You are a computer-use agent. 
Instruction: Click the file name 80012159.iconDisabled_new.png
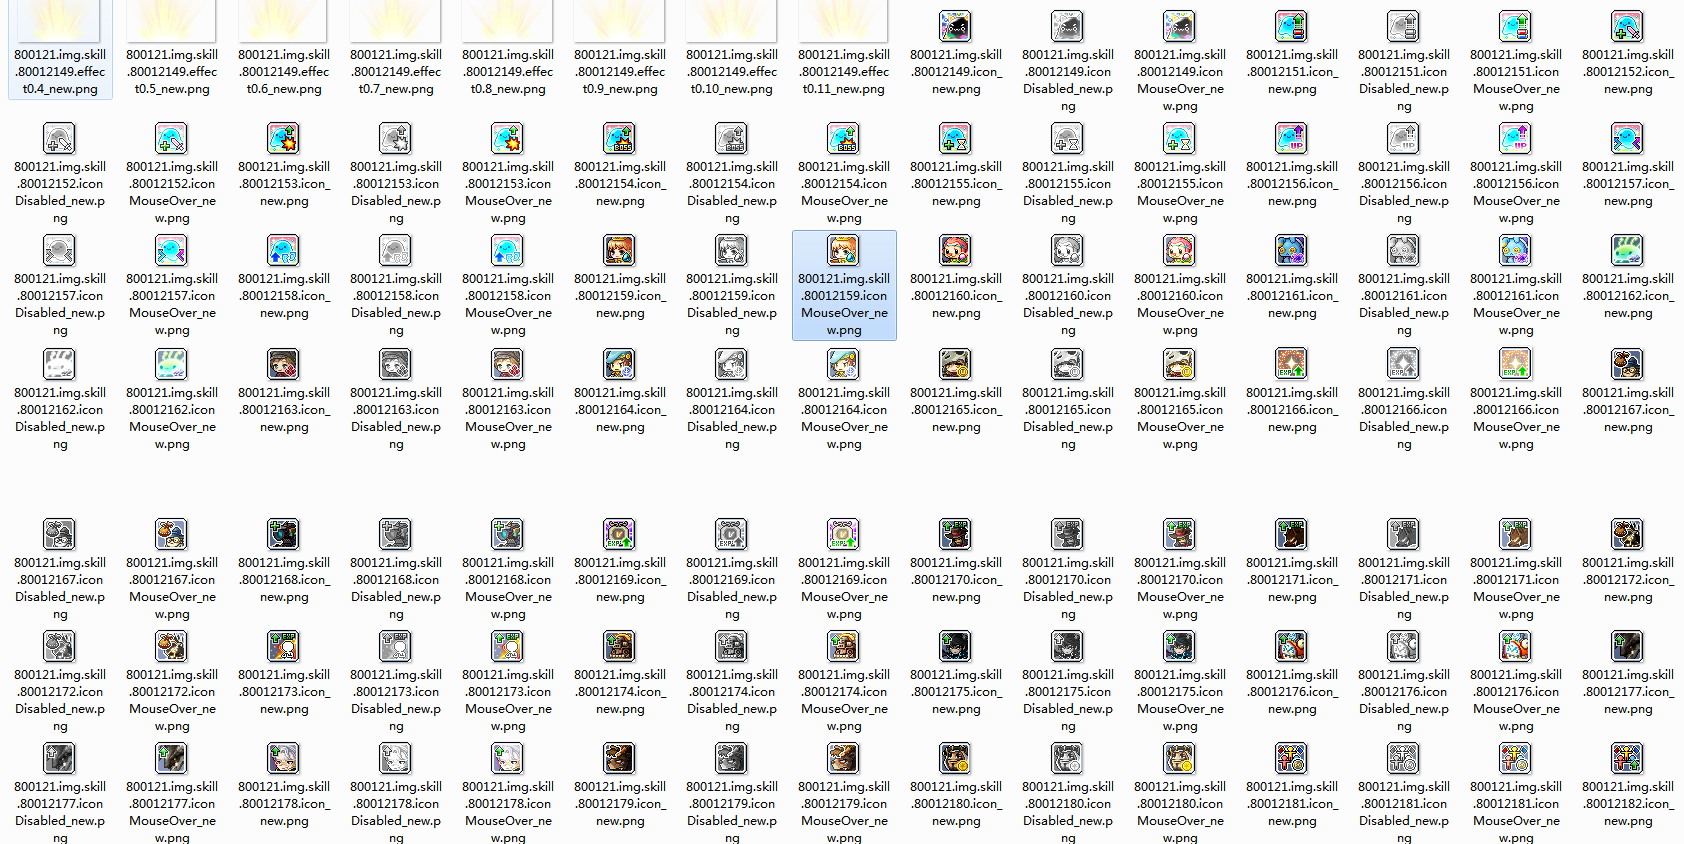(732, 304)
